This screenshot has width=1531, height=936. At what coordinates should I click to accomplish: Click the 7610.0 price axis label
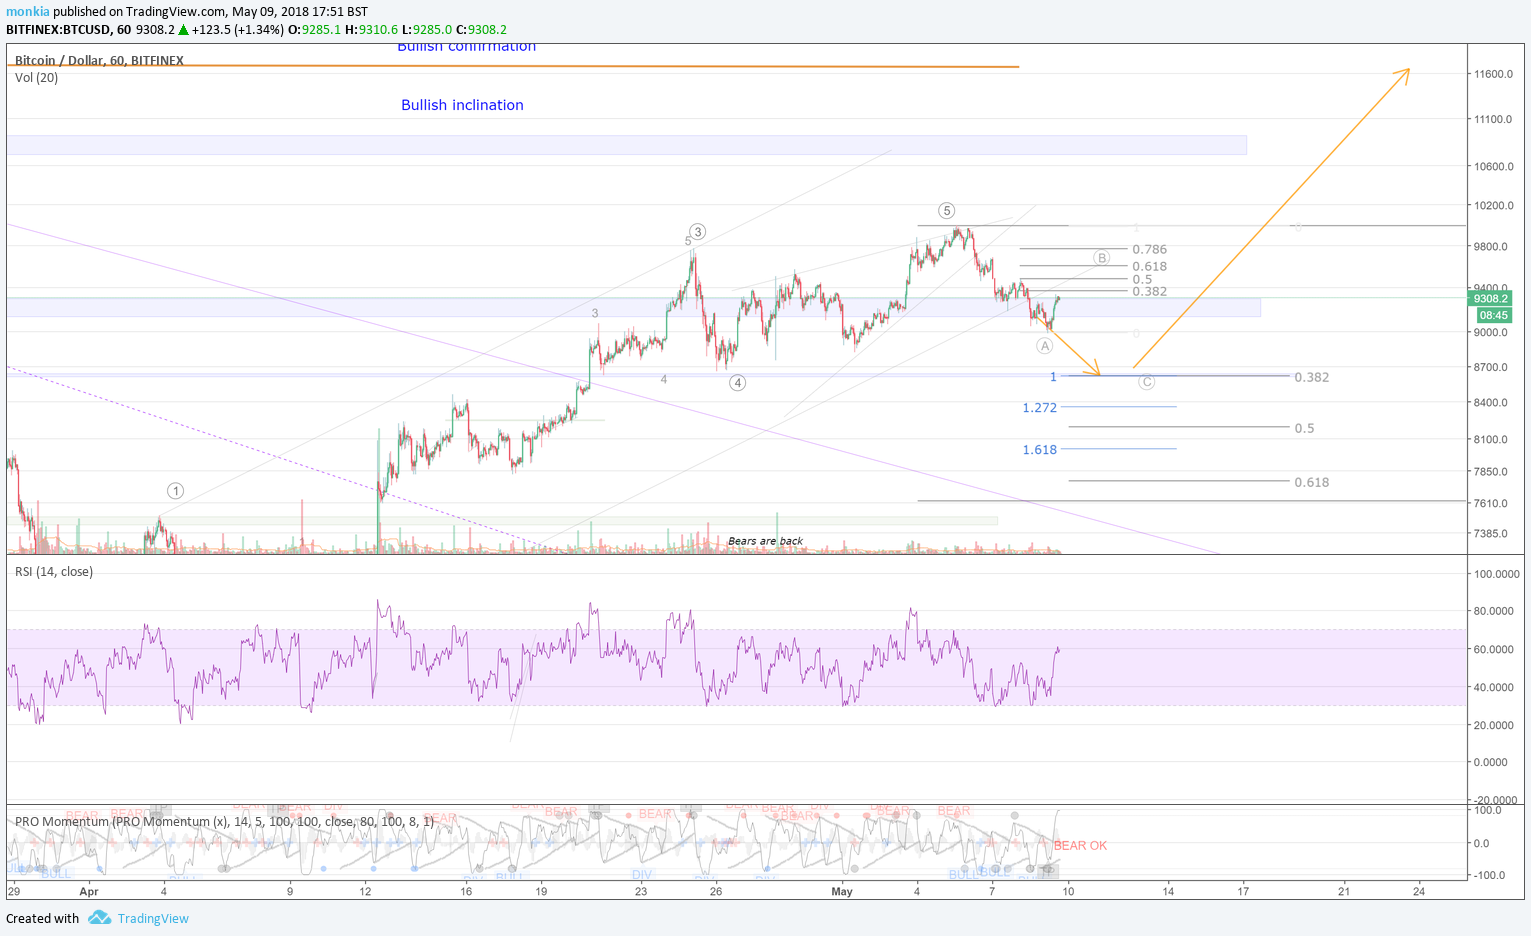pos(1491,504)
